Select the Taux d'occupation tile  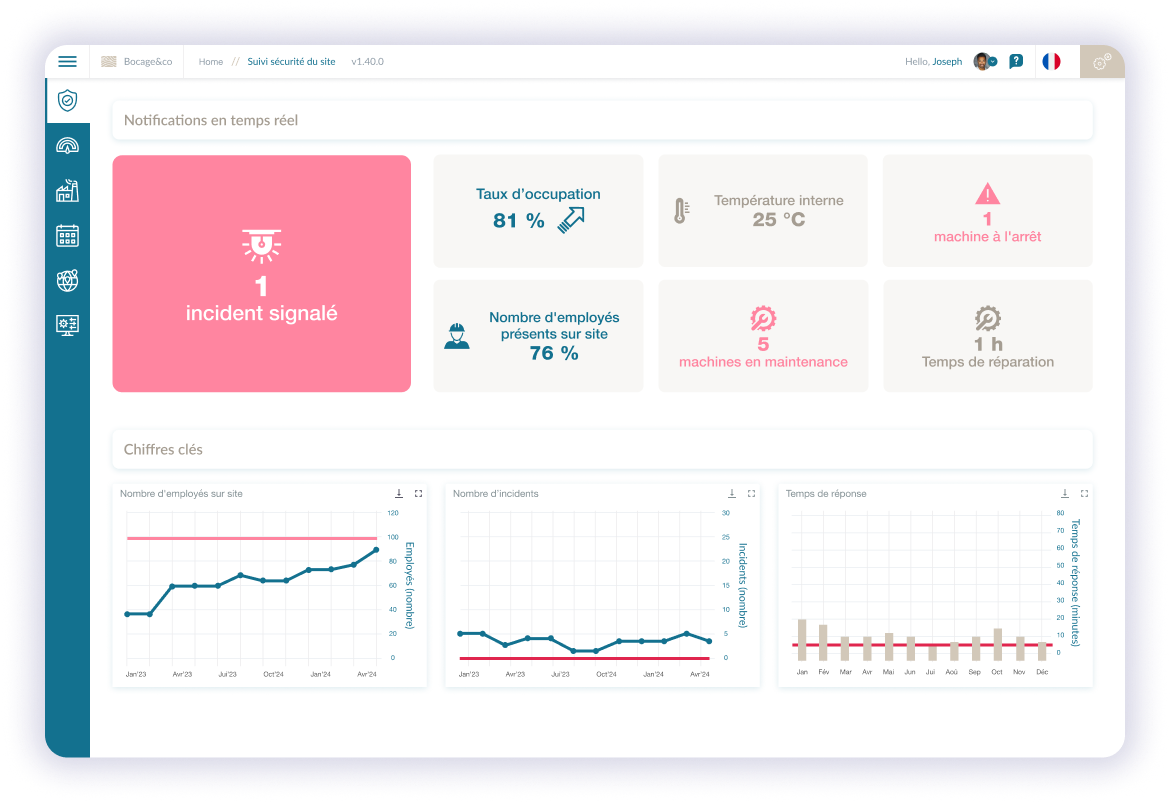538,211
